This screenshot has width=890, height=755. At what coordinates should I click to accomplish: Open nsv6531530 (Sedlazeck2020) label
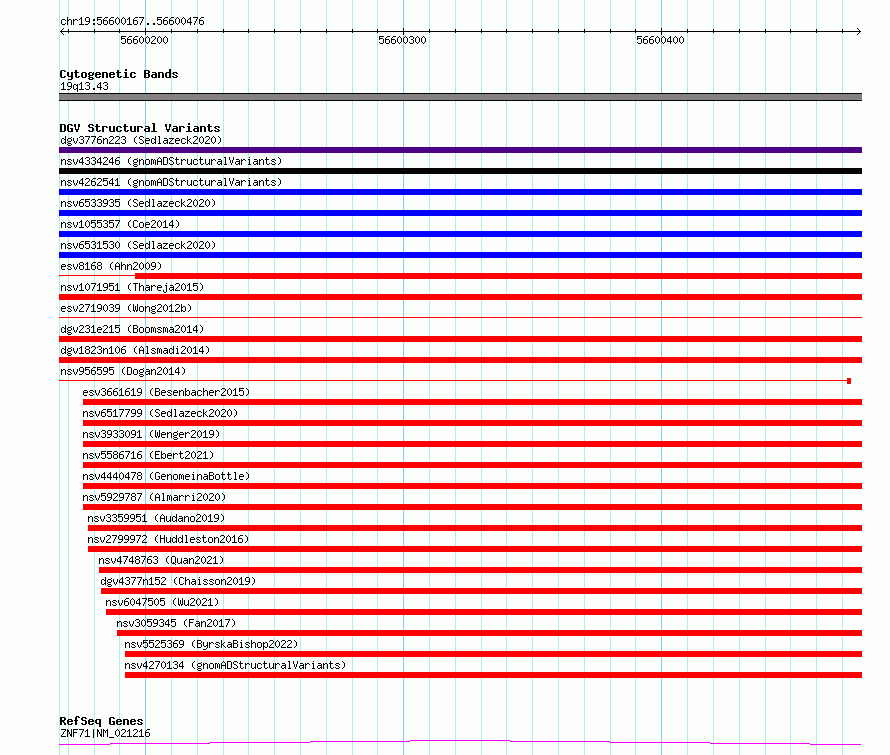pyautogui.click(x=138, y=245)
